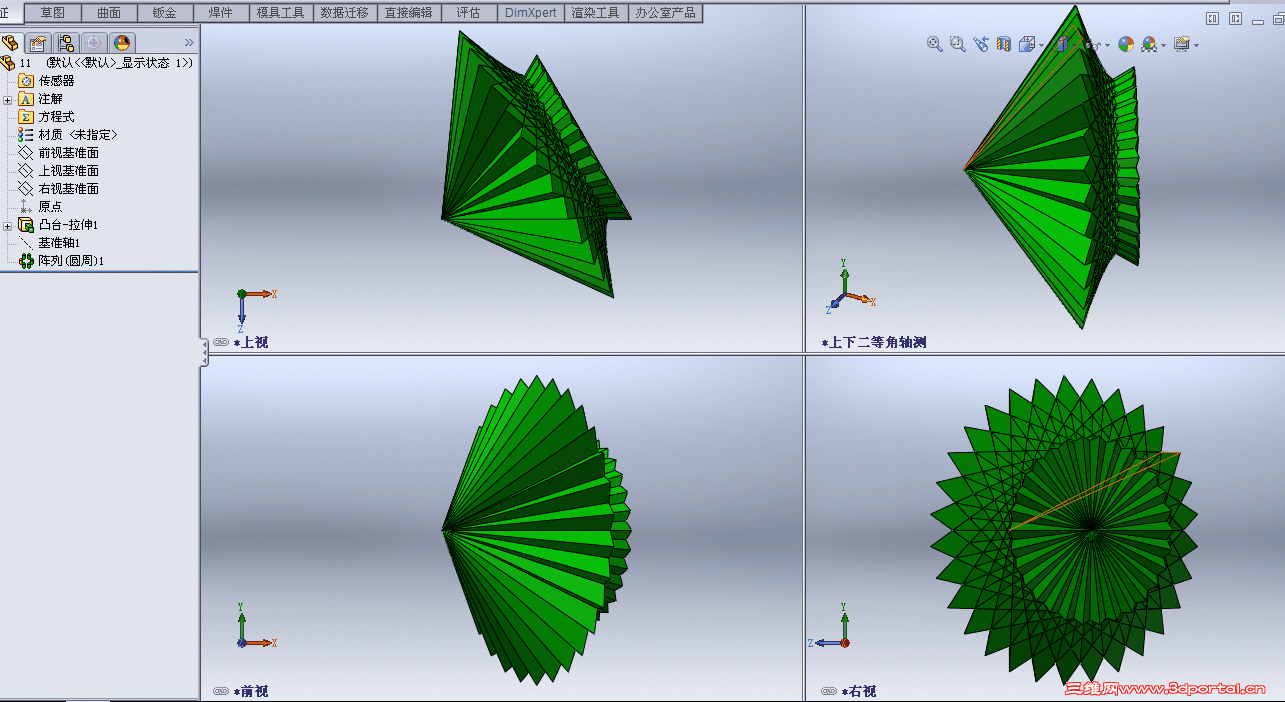Click green model in 右视 viewport
The image size is (1285, 702).
pos(1064,528)
